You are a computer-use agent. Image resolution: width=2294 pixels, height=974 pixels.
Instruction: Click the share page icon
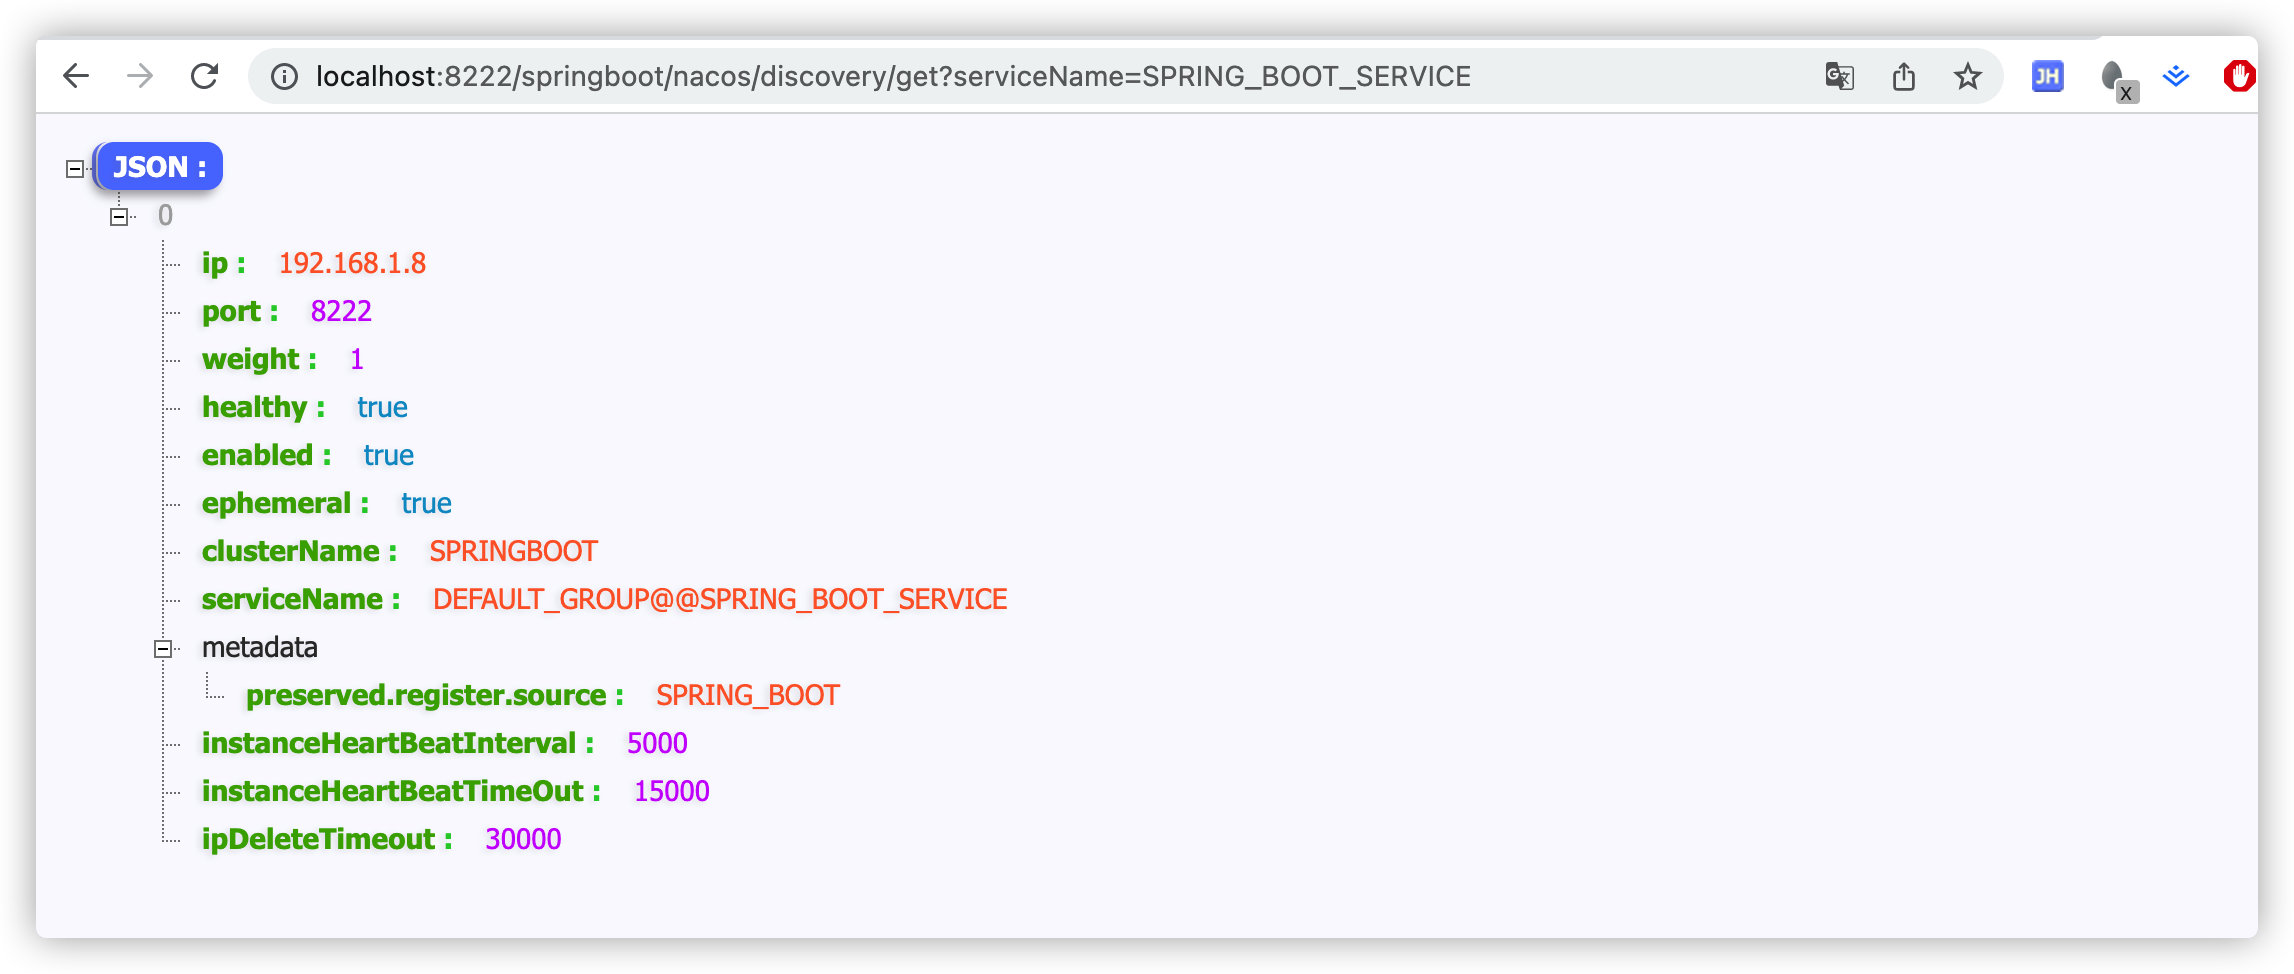coord(1904,75)
